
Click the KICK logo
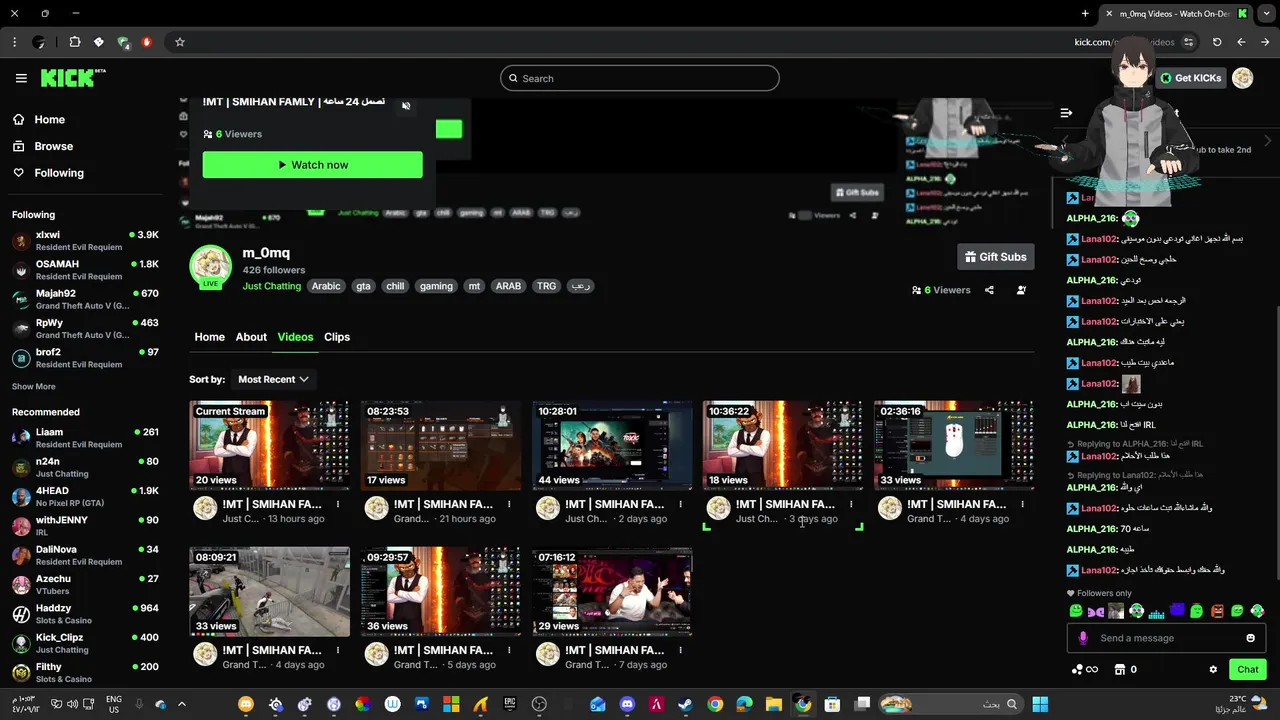[72, 78]
